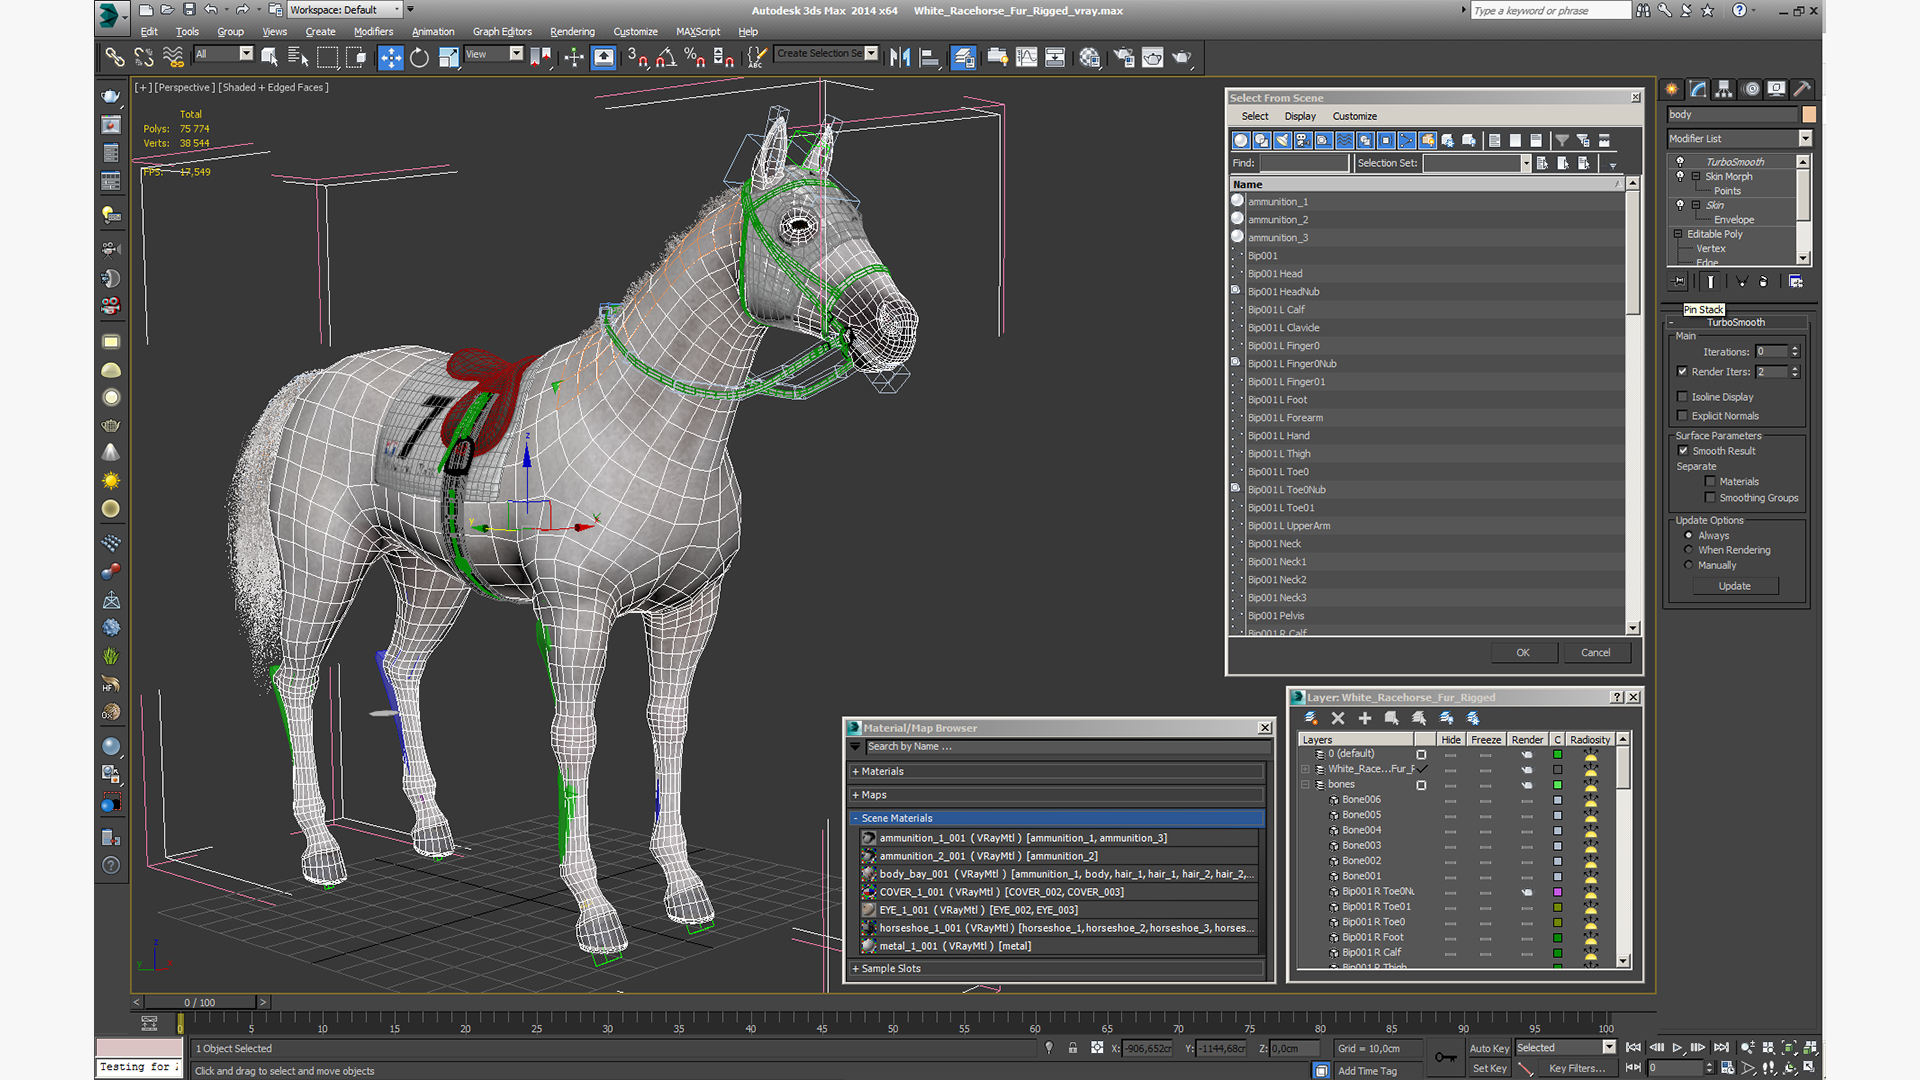
Task: Click the Update button in TurboSmooth
Action: (x=1734, y=586)
